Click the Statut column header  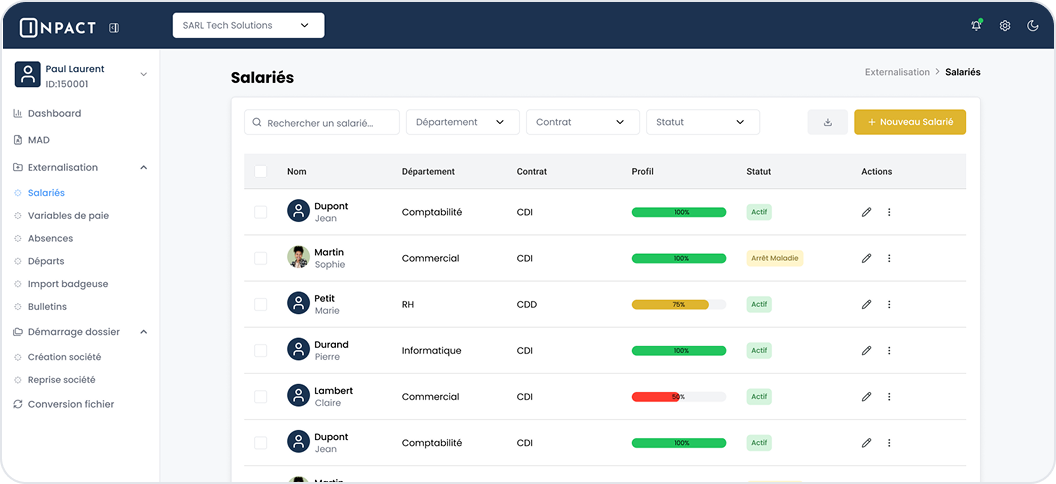759,172
